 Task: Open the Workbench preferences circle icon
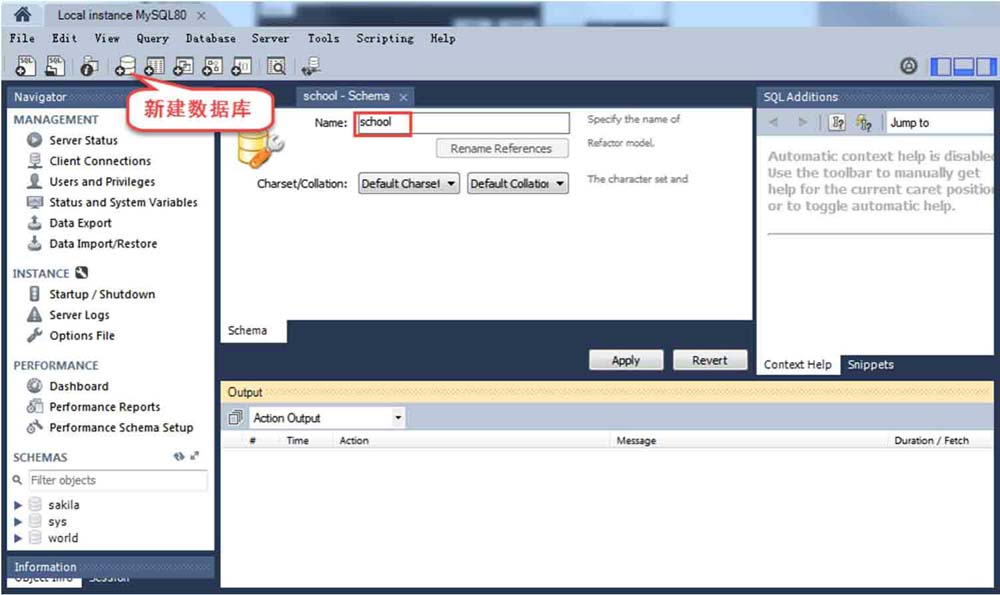909,66
